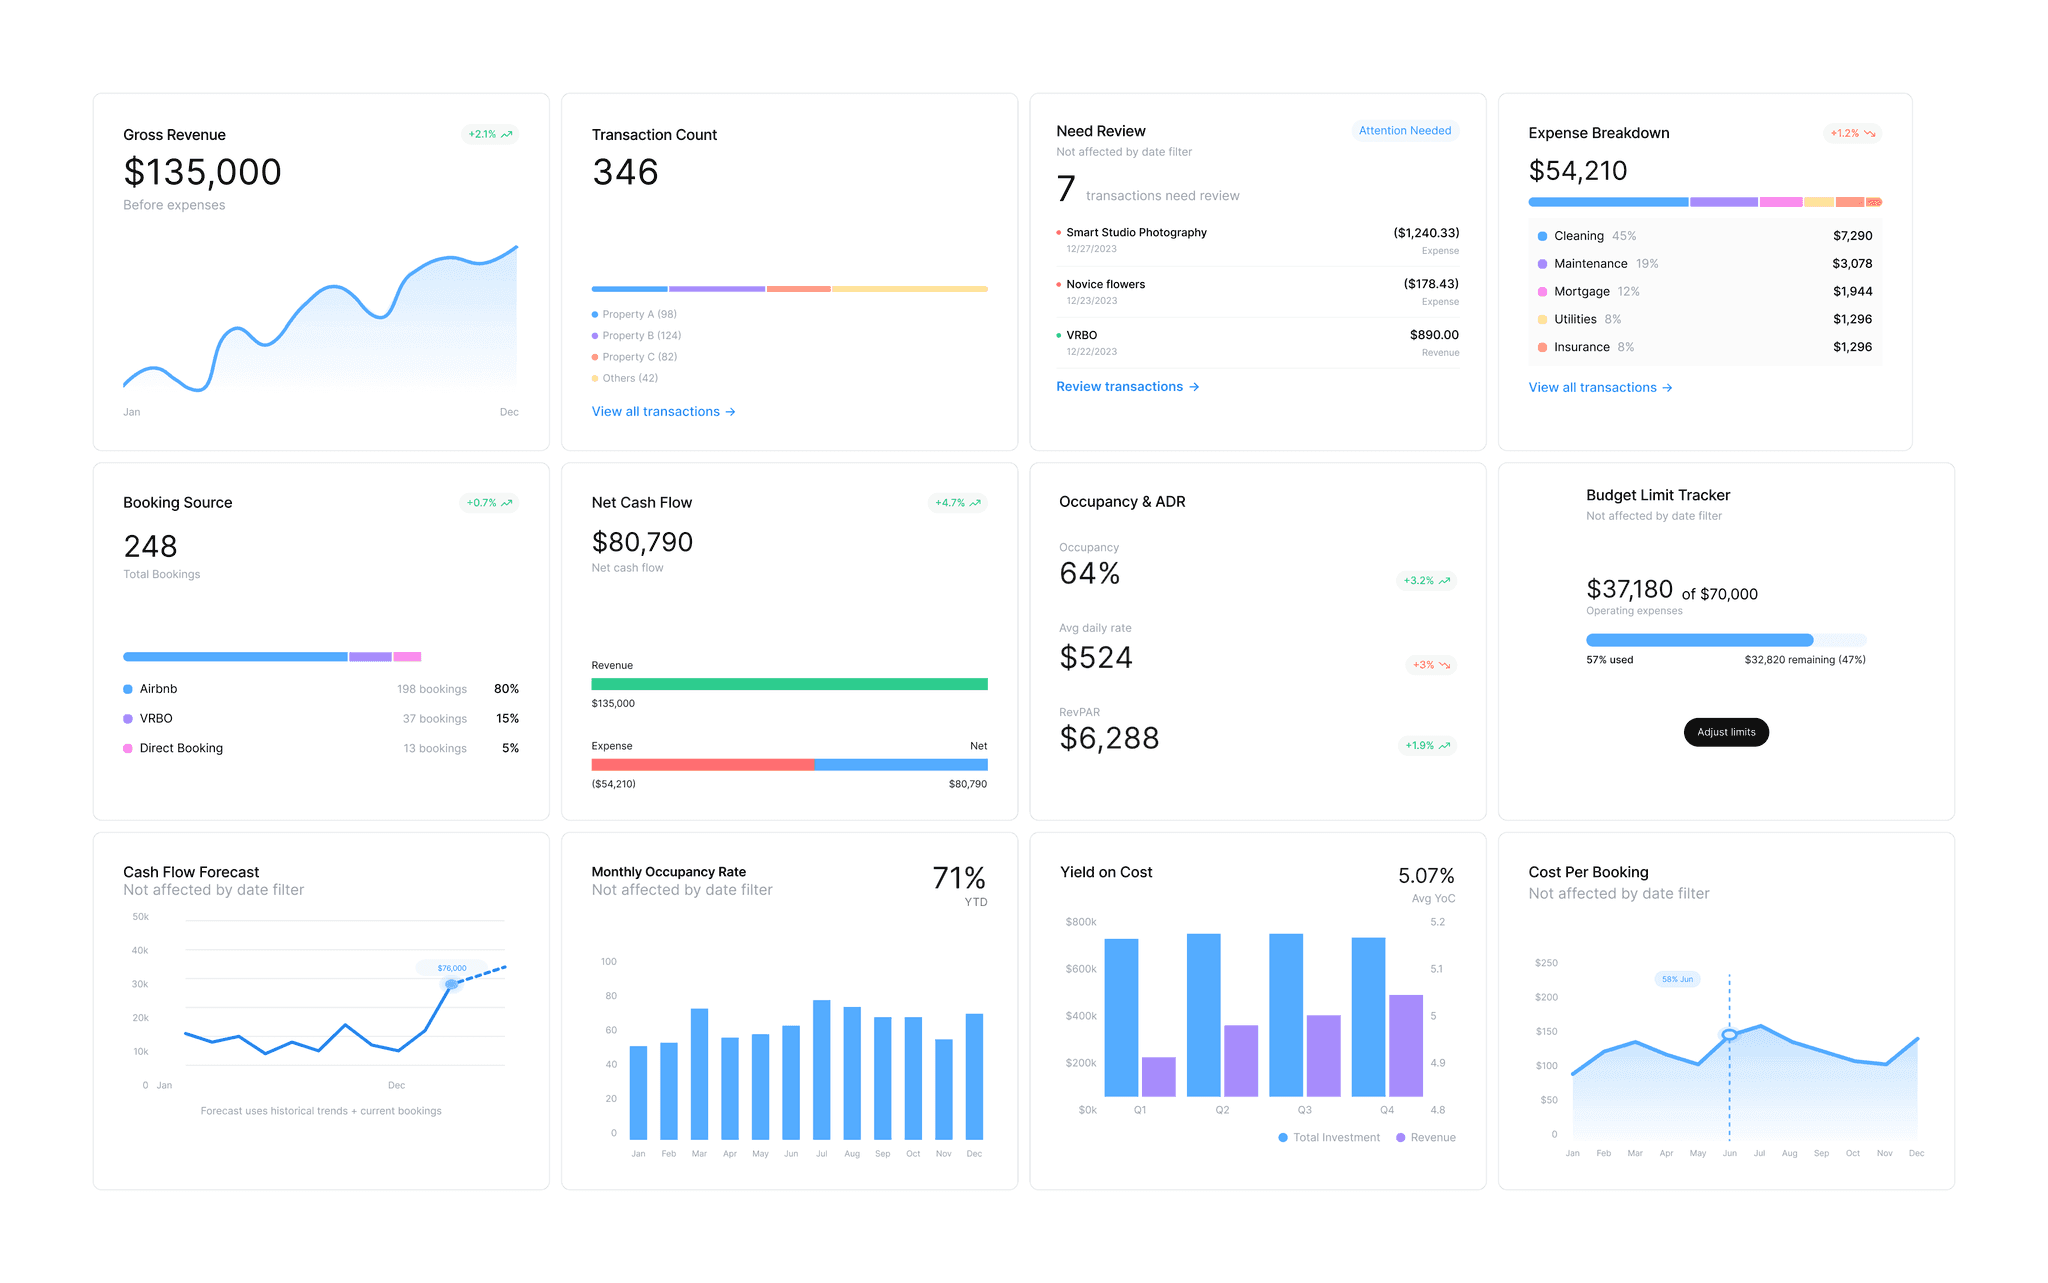Click the 58% Jun marker on Cost Per Booking

[x=1729, y=1035]
